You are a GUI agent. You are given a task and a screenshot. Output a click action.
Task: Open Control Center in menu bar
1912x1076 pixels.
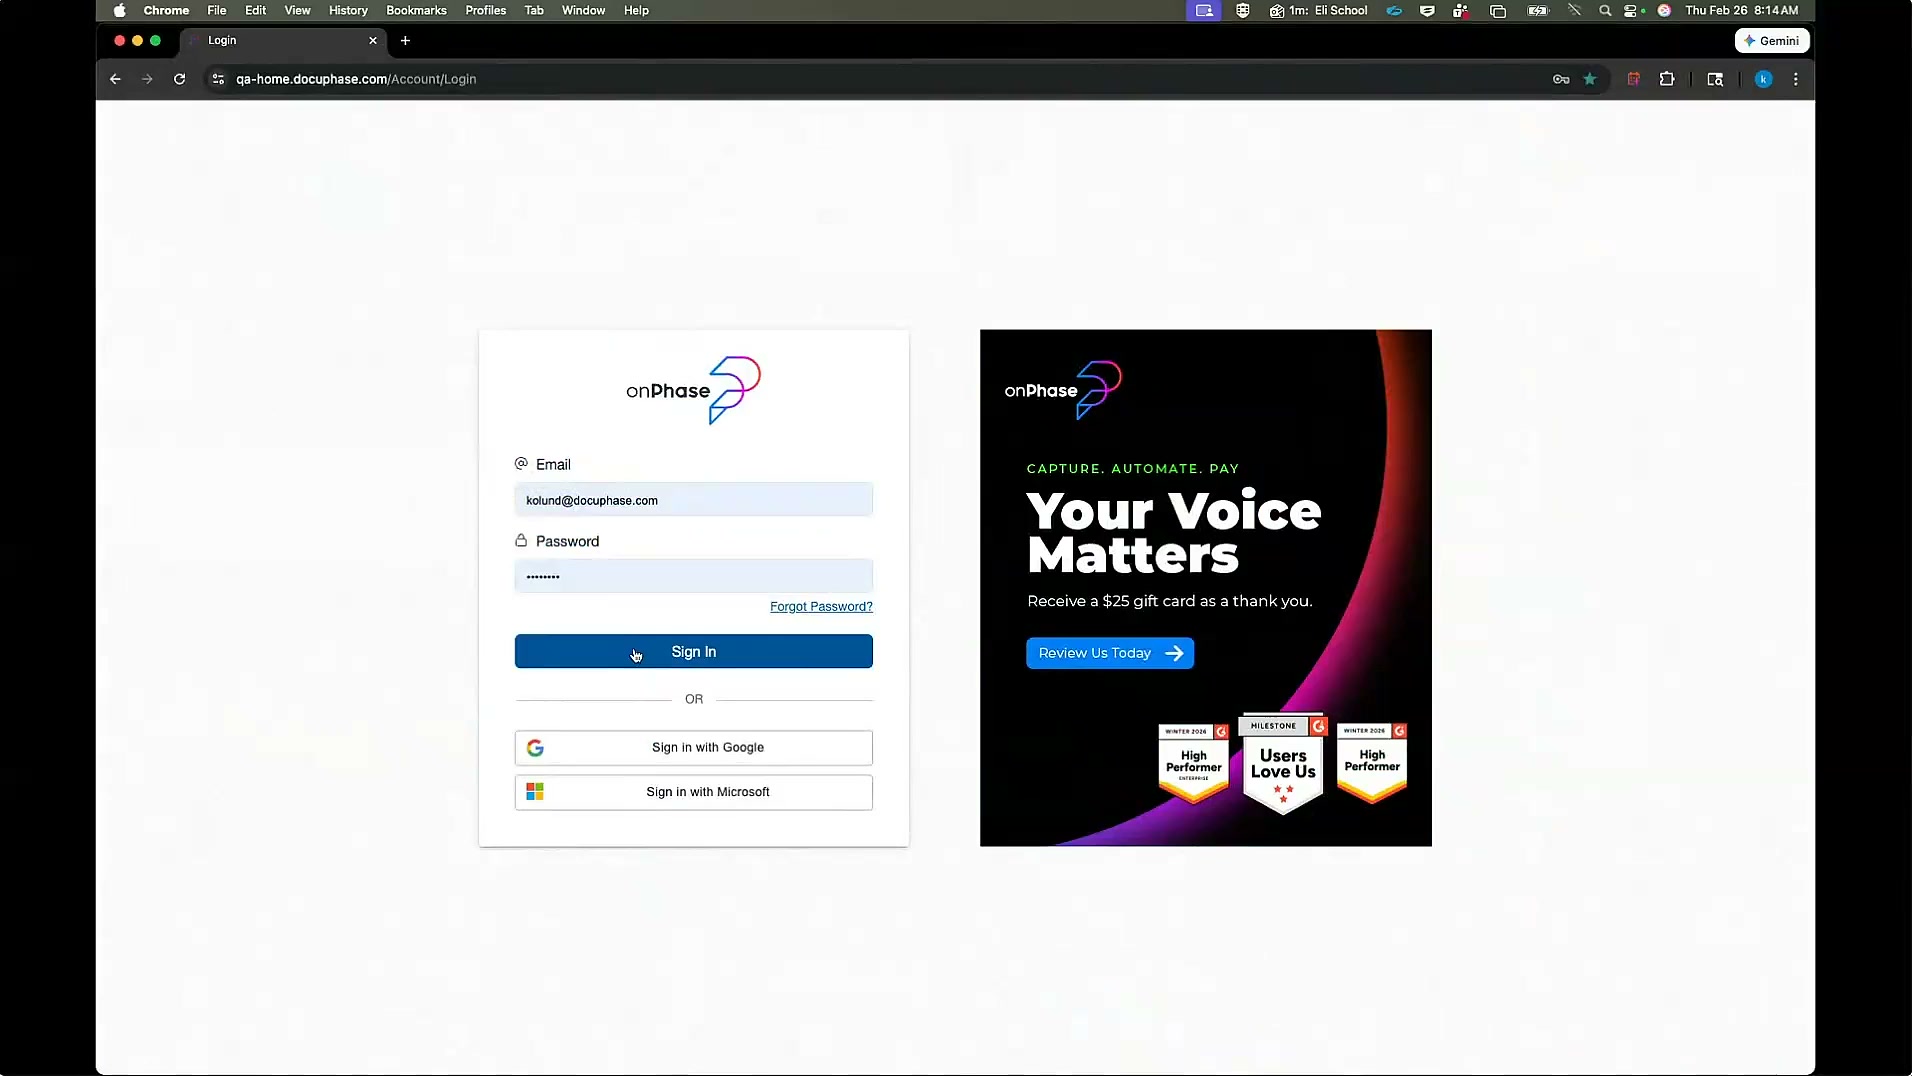point(1633,11)
